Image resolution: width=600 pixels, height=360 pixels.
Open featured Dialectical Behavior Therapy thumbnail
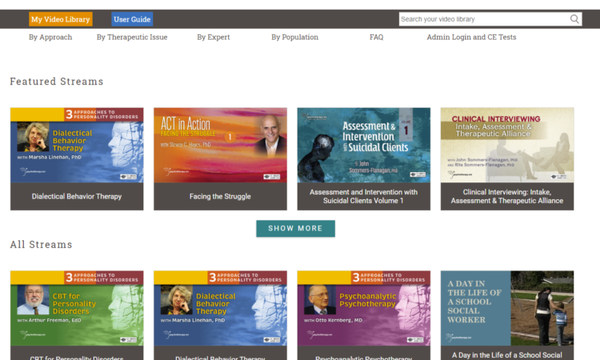tap(77, 145)
